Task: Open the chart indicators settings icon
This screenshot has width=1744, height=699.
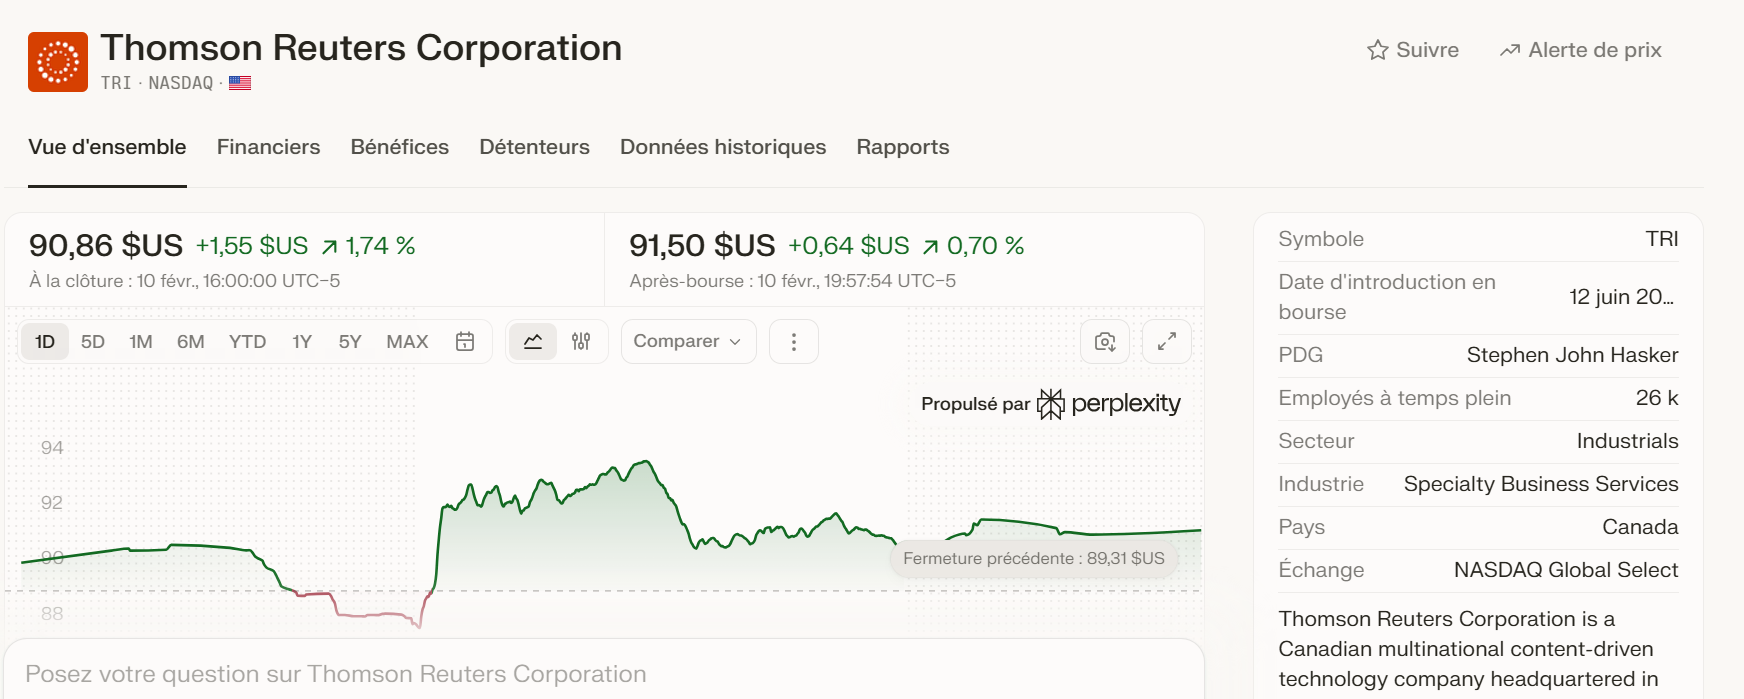Action: pos(581,341)
